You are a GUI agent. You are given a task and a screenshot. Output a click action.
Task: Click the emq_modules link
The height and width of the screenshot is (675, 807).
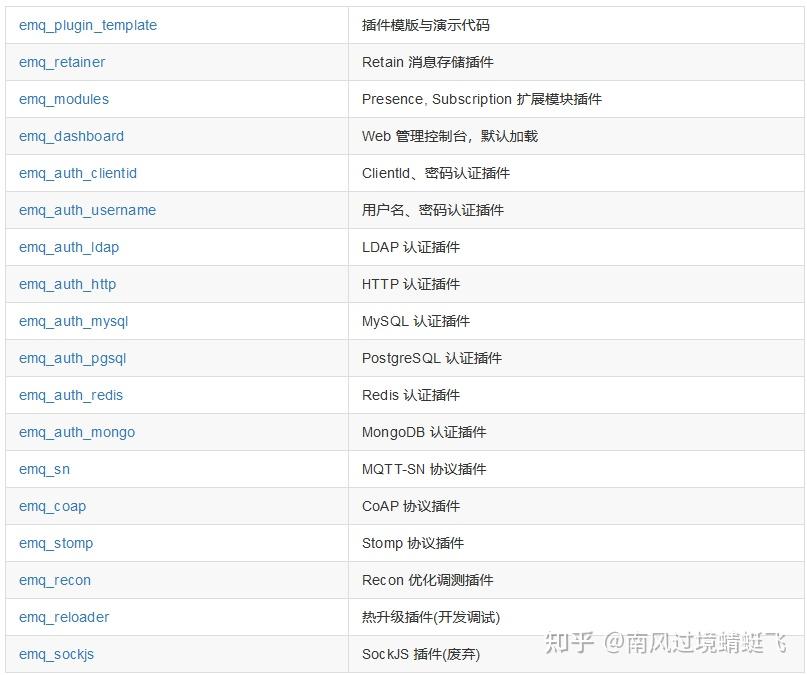coord(64,99)
